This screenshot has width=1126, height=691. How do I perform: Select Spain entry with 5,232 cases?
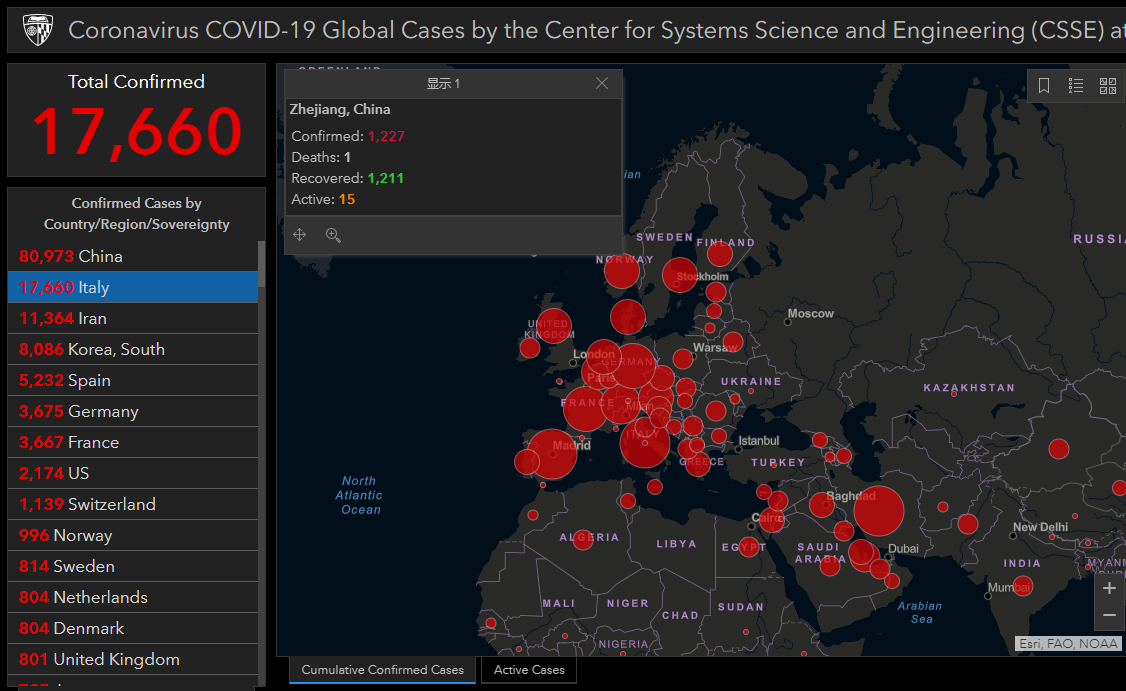point(133,380)
